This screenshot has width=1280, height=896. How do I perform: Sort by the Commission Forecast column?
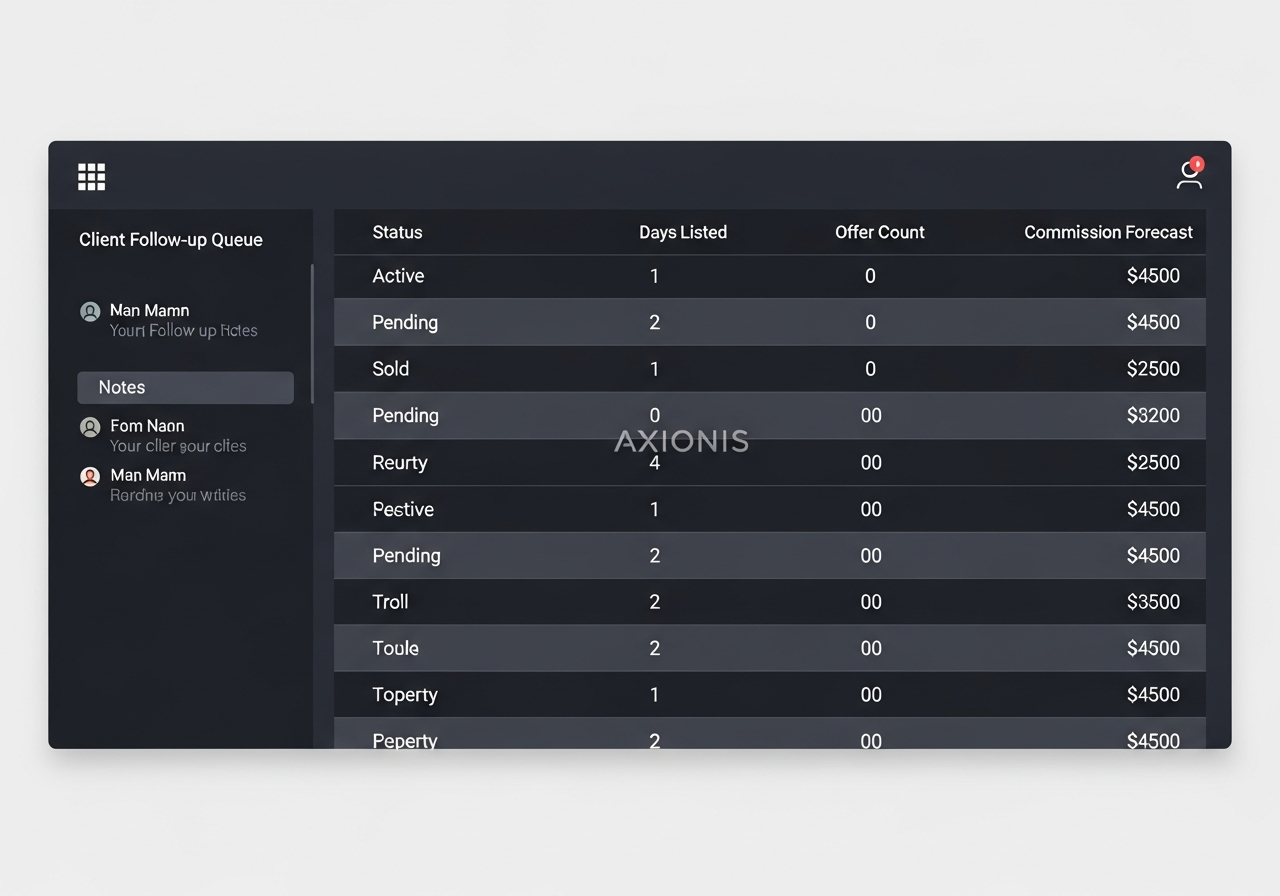click(x=1108, y=232)
